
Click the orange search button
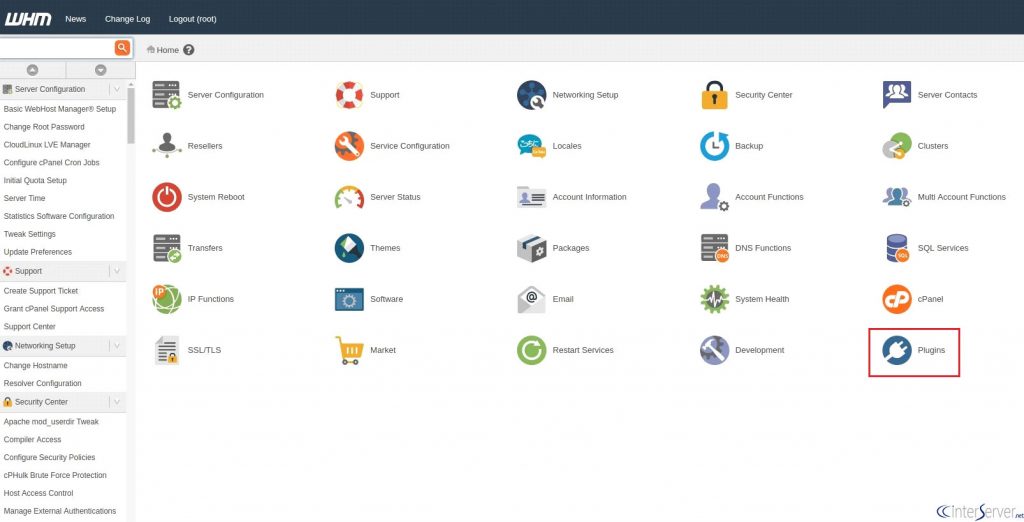122,48
